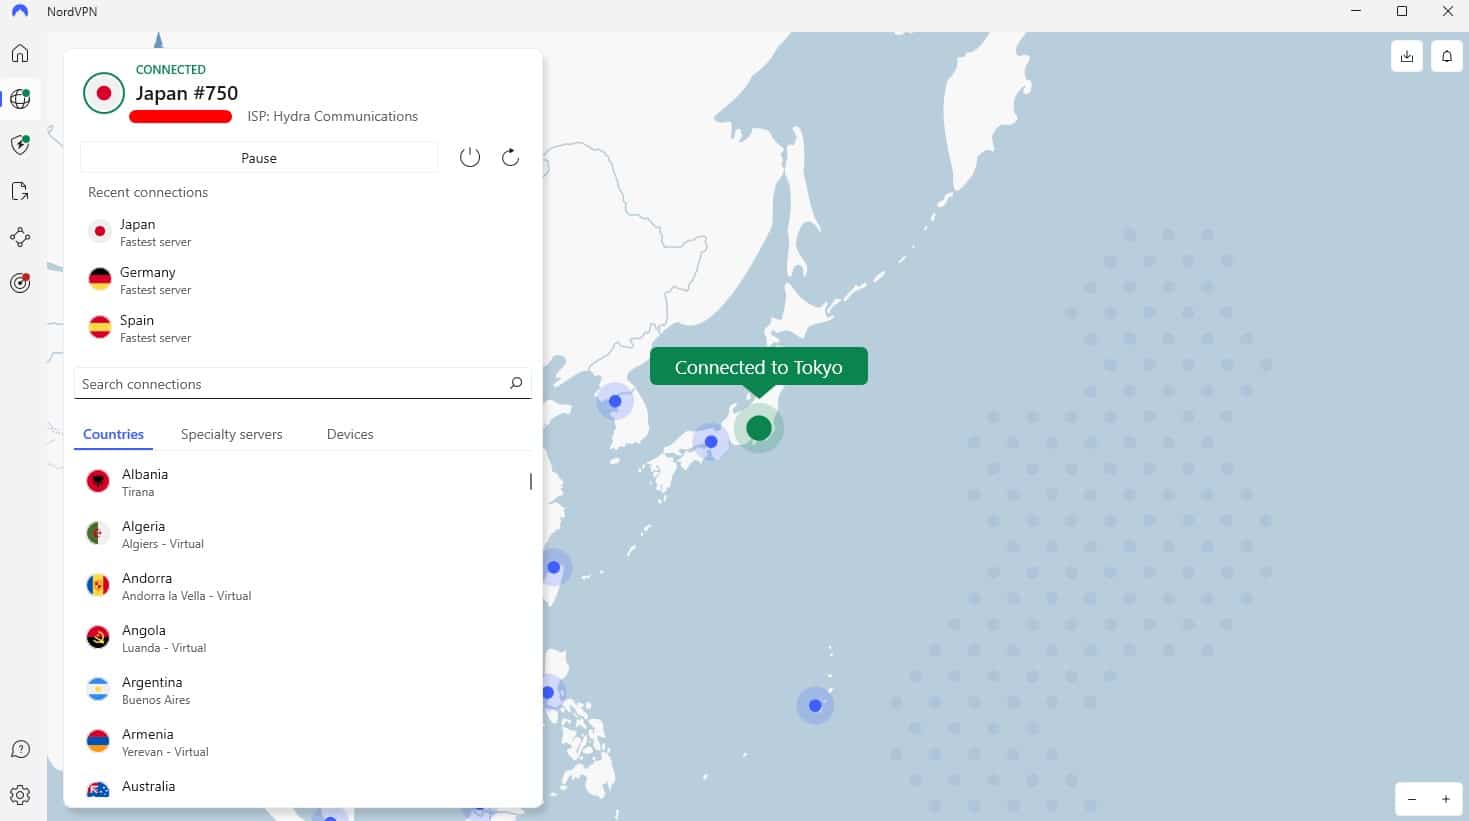Switch to the Countries tab
Image resolution: width=1469 pixels, height=821 pixels.
pyautogui.click(x=113, y=434)
